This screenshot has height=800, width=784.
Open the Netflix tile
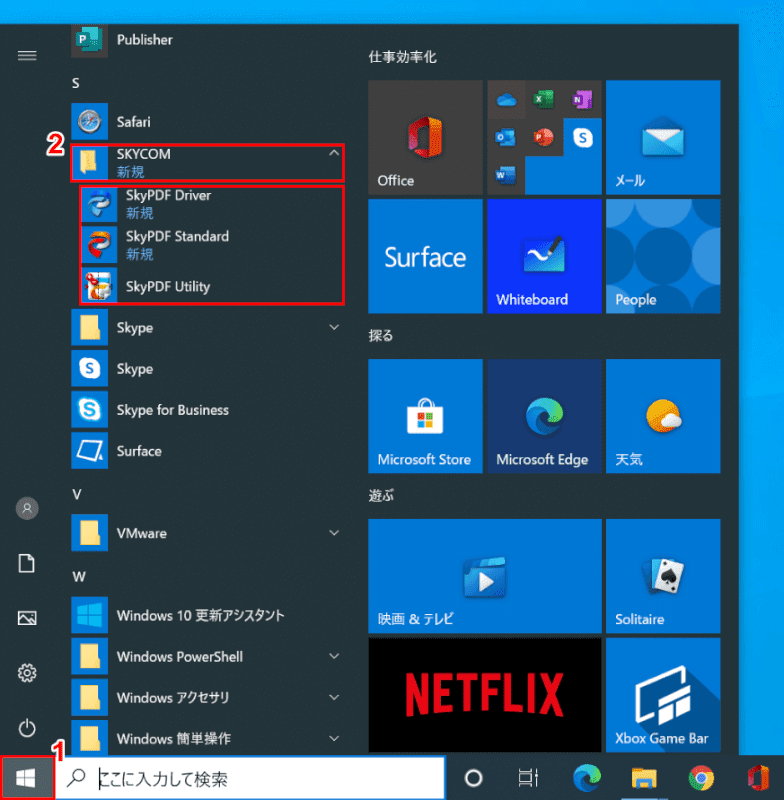[x=485, y=695]
